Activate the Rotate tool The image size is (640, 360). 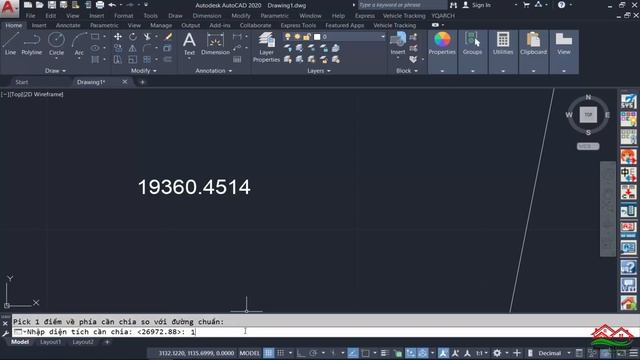pos(133,37)
